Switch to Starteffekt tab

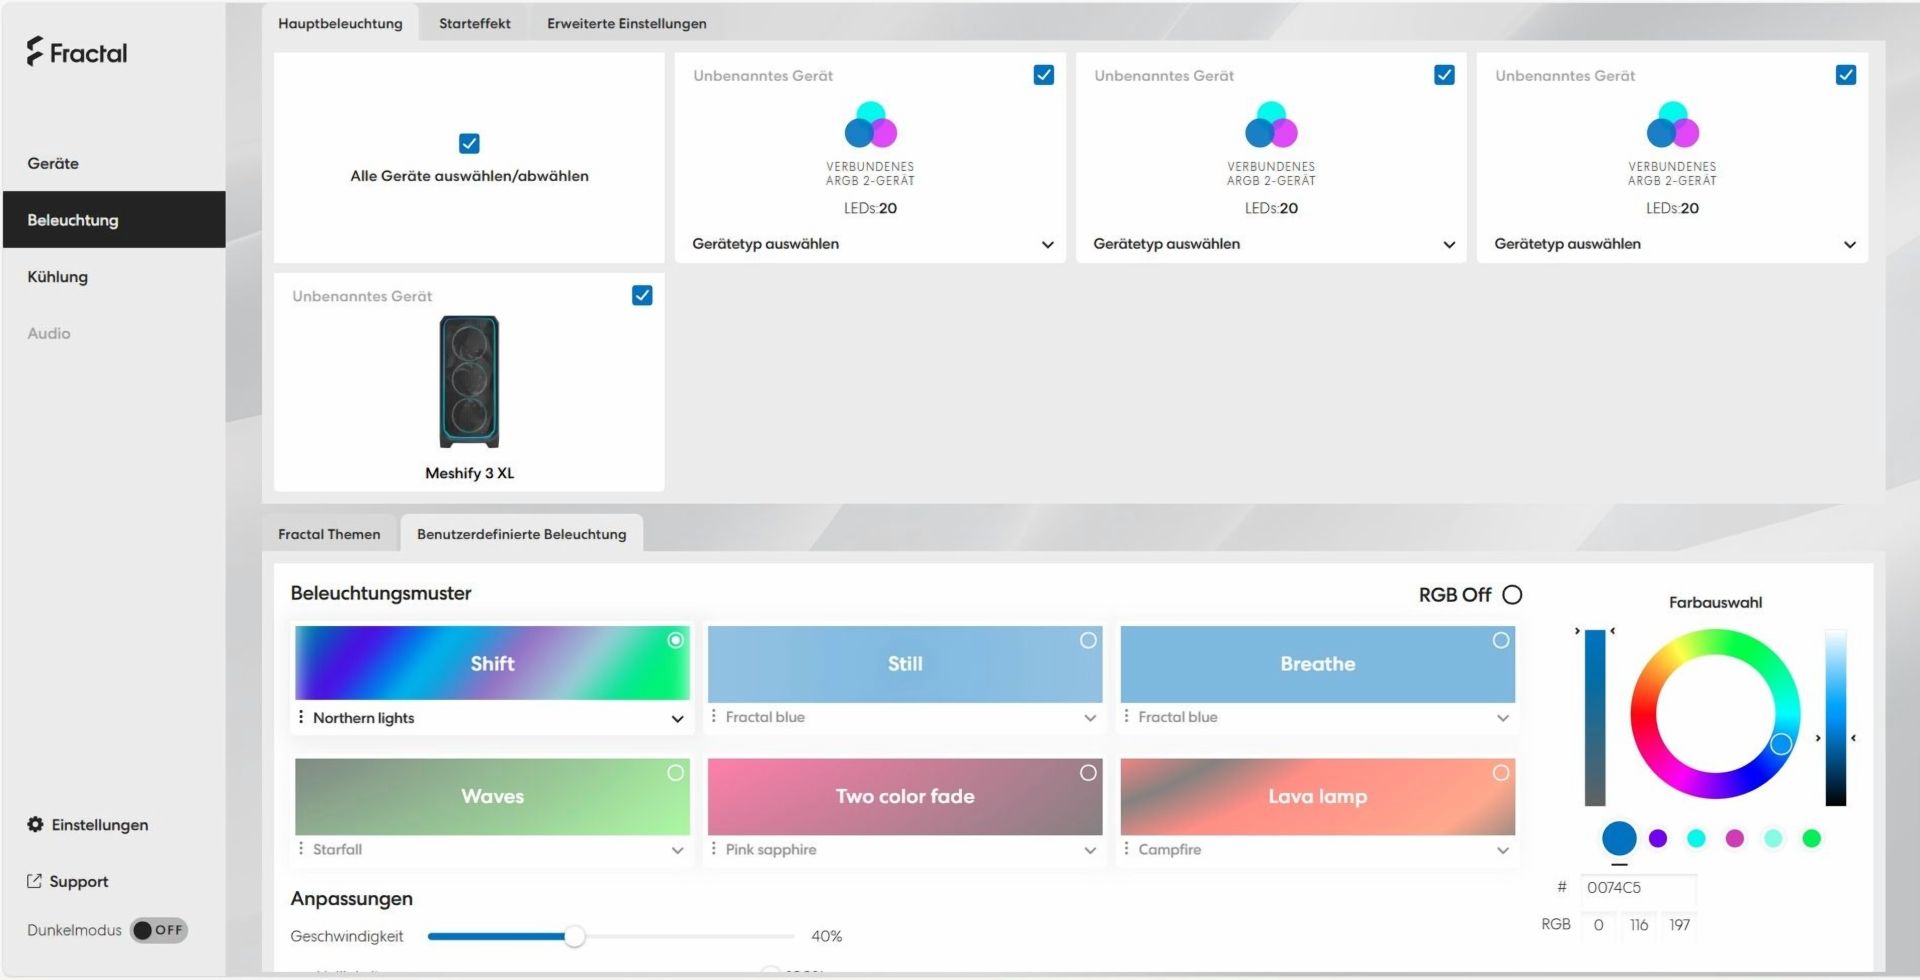475,23
